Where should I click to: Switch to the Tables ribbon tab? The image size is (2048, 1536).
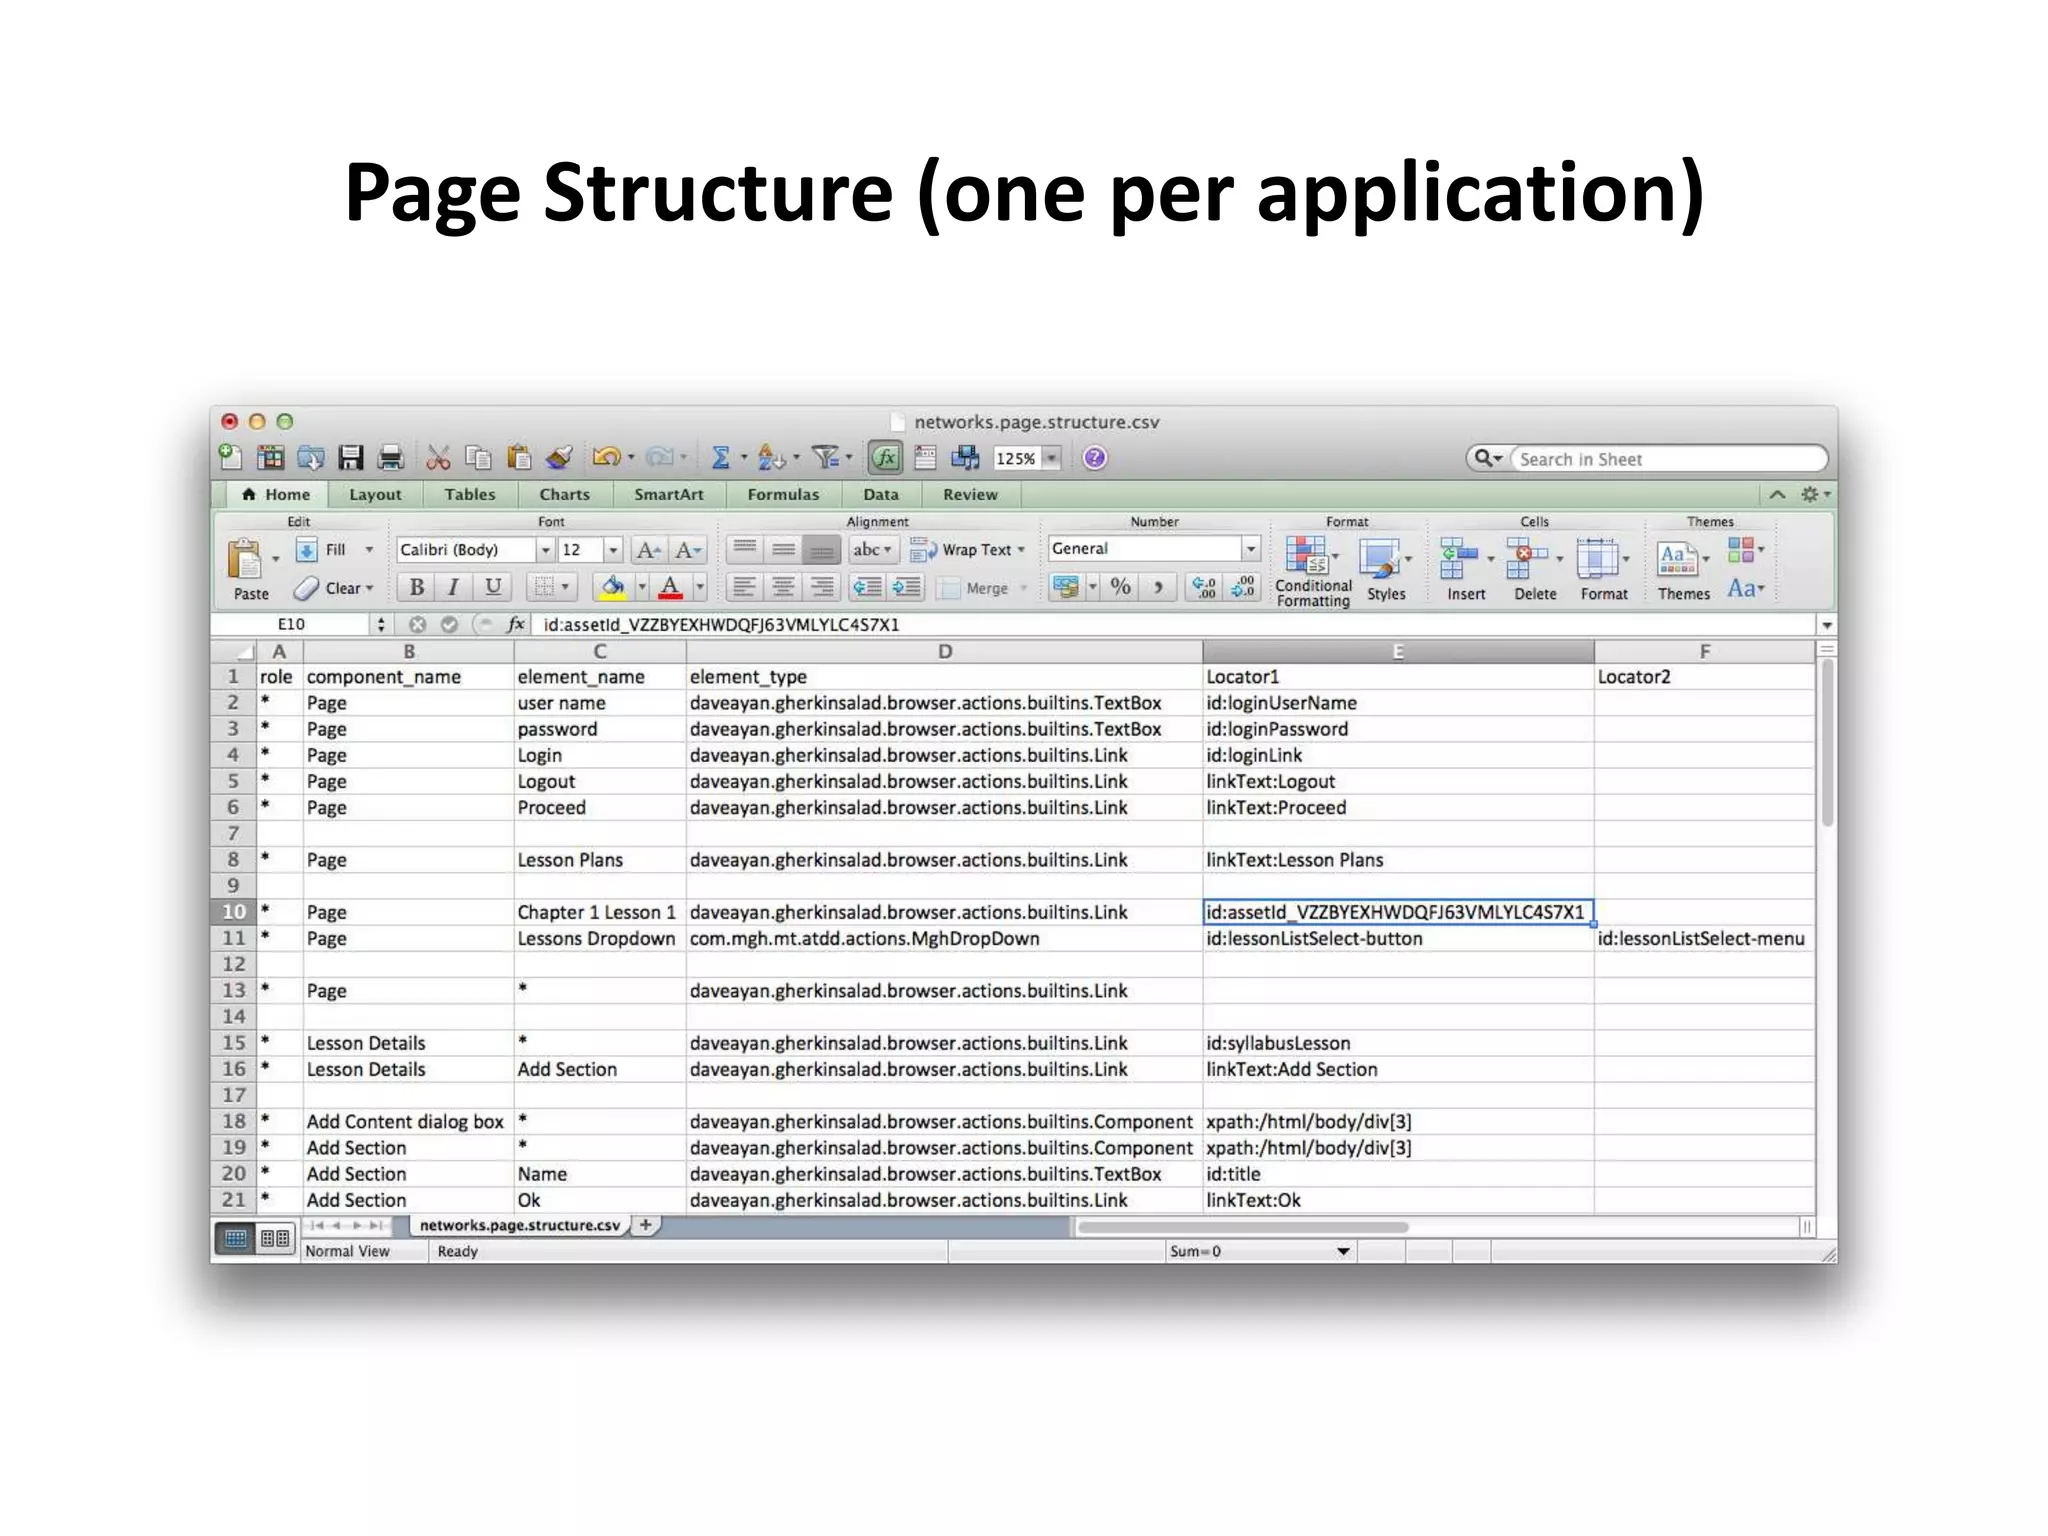pyautogui.click(x=469, y=494)
